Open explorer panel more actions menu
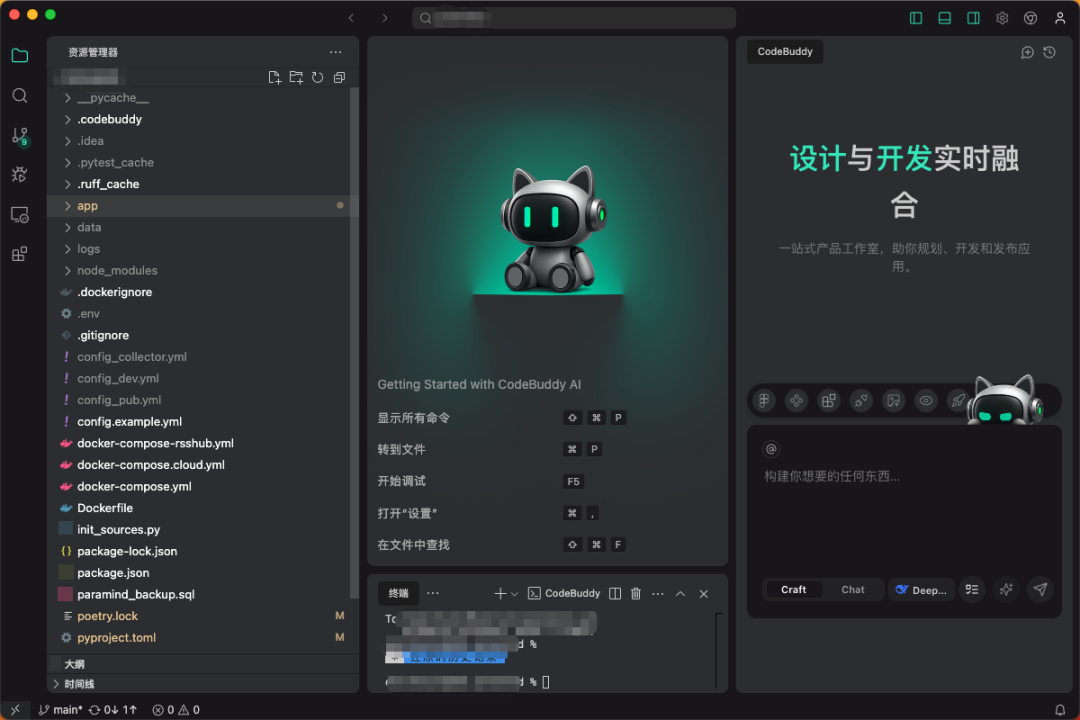 click(335, 52)
